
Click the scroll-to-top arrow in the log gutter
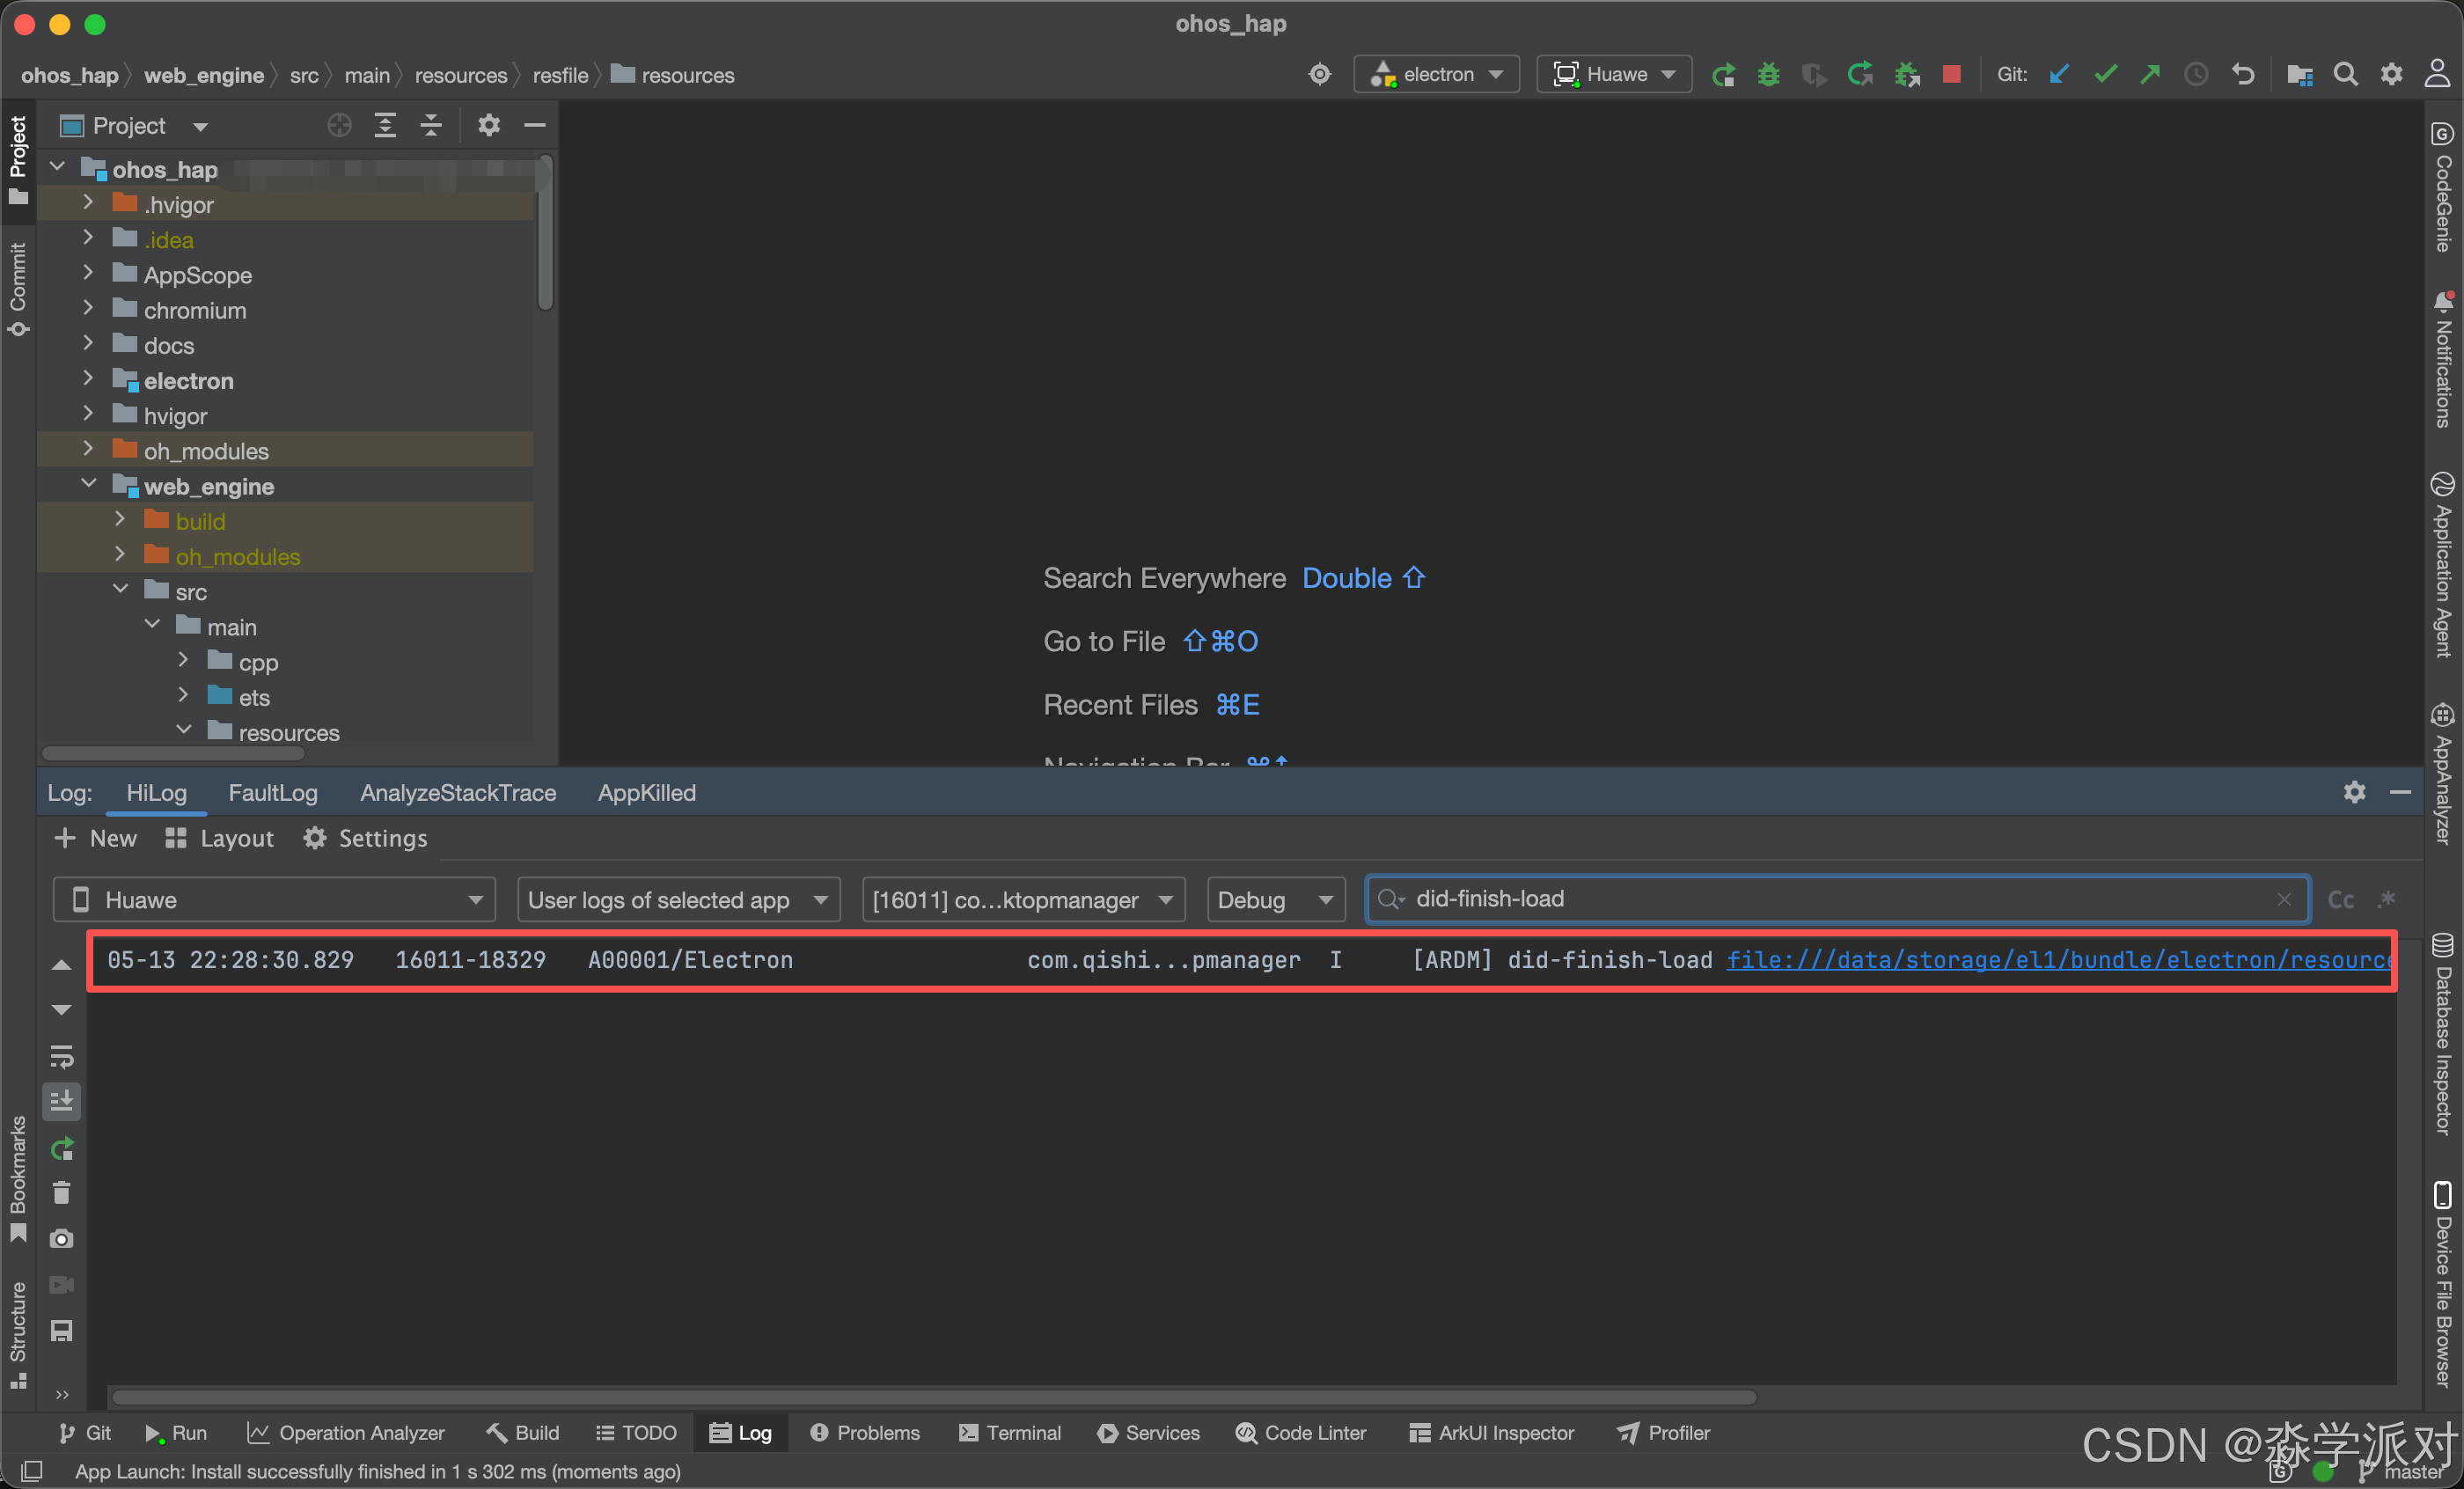click(61, 965)
